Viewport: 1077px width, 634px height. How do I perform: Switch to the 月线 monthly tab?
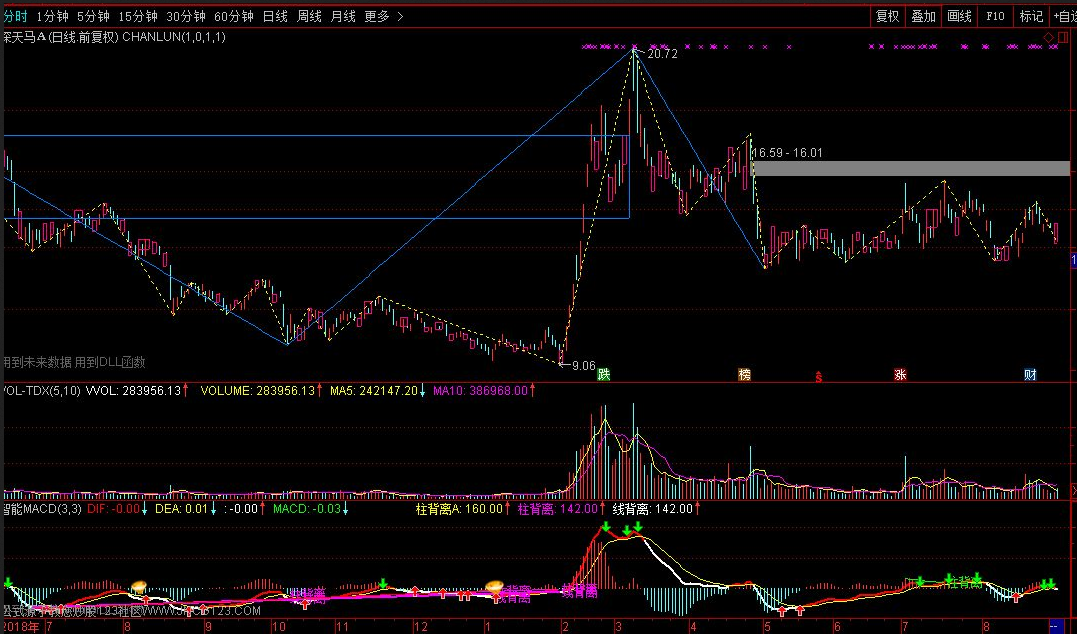click(x=343, y=16)
